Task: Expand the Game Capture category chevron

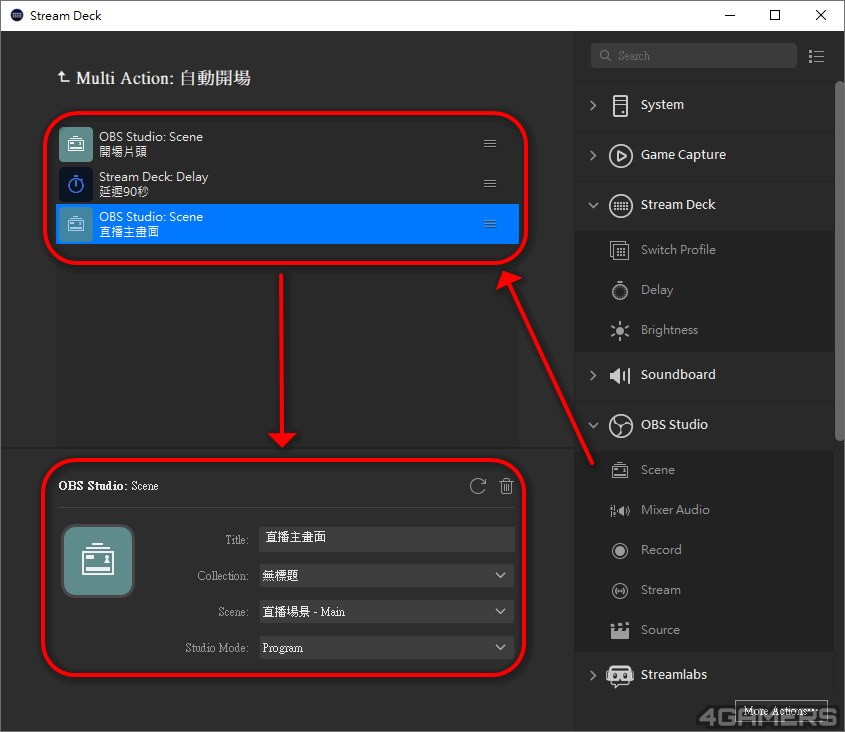Action: (593, 155)
